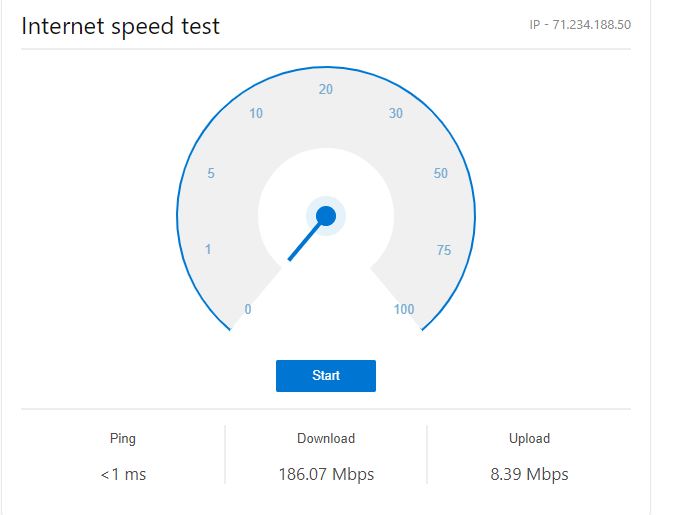
Task: Click the 50 mark on gauge
Action: (x=440, y=173)
